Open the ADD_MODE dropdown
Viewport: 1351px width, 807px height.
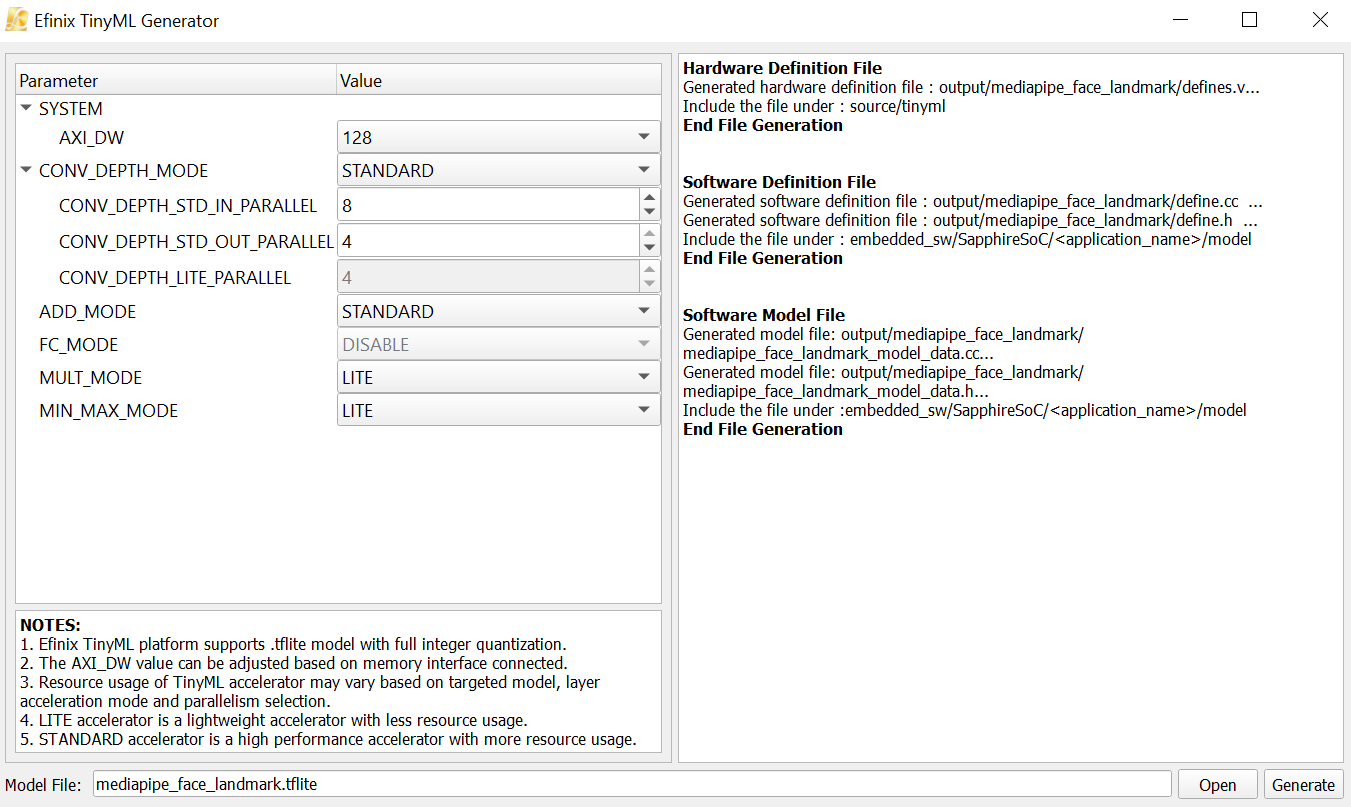[643, 312]
